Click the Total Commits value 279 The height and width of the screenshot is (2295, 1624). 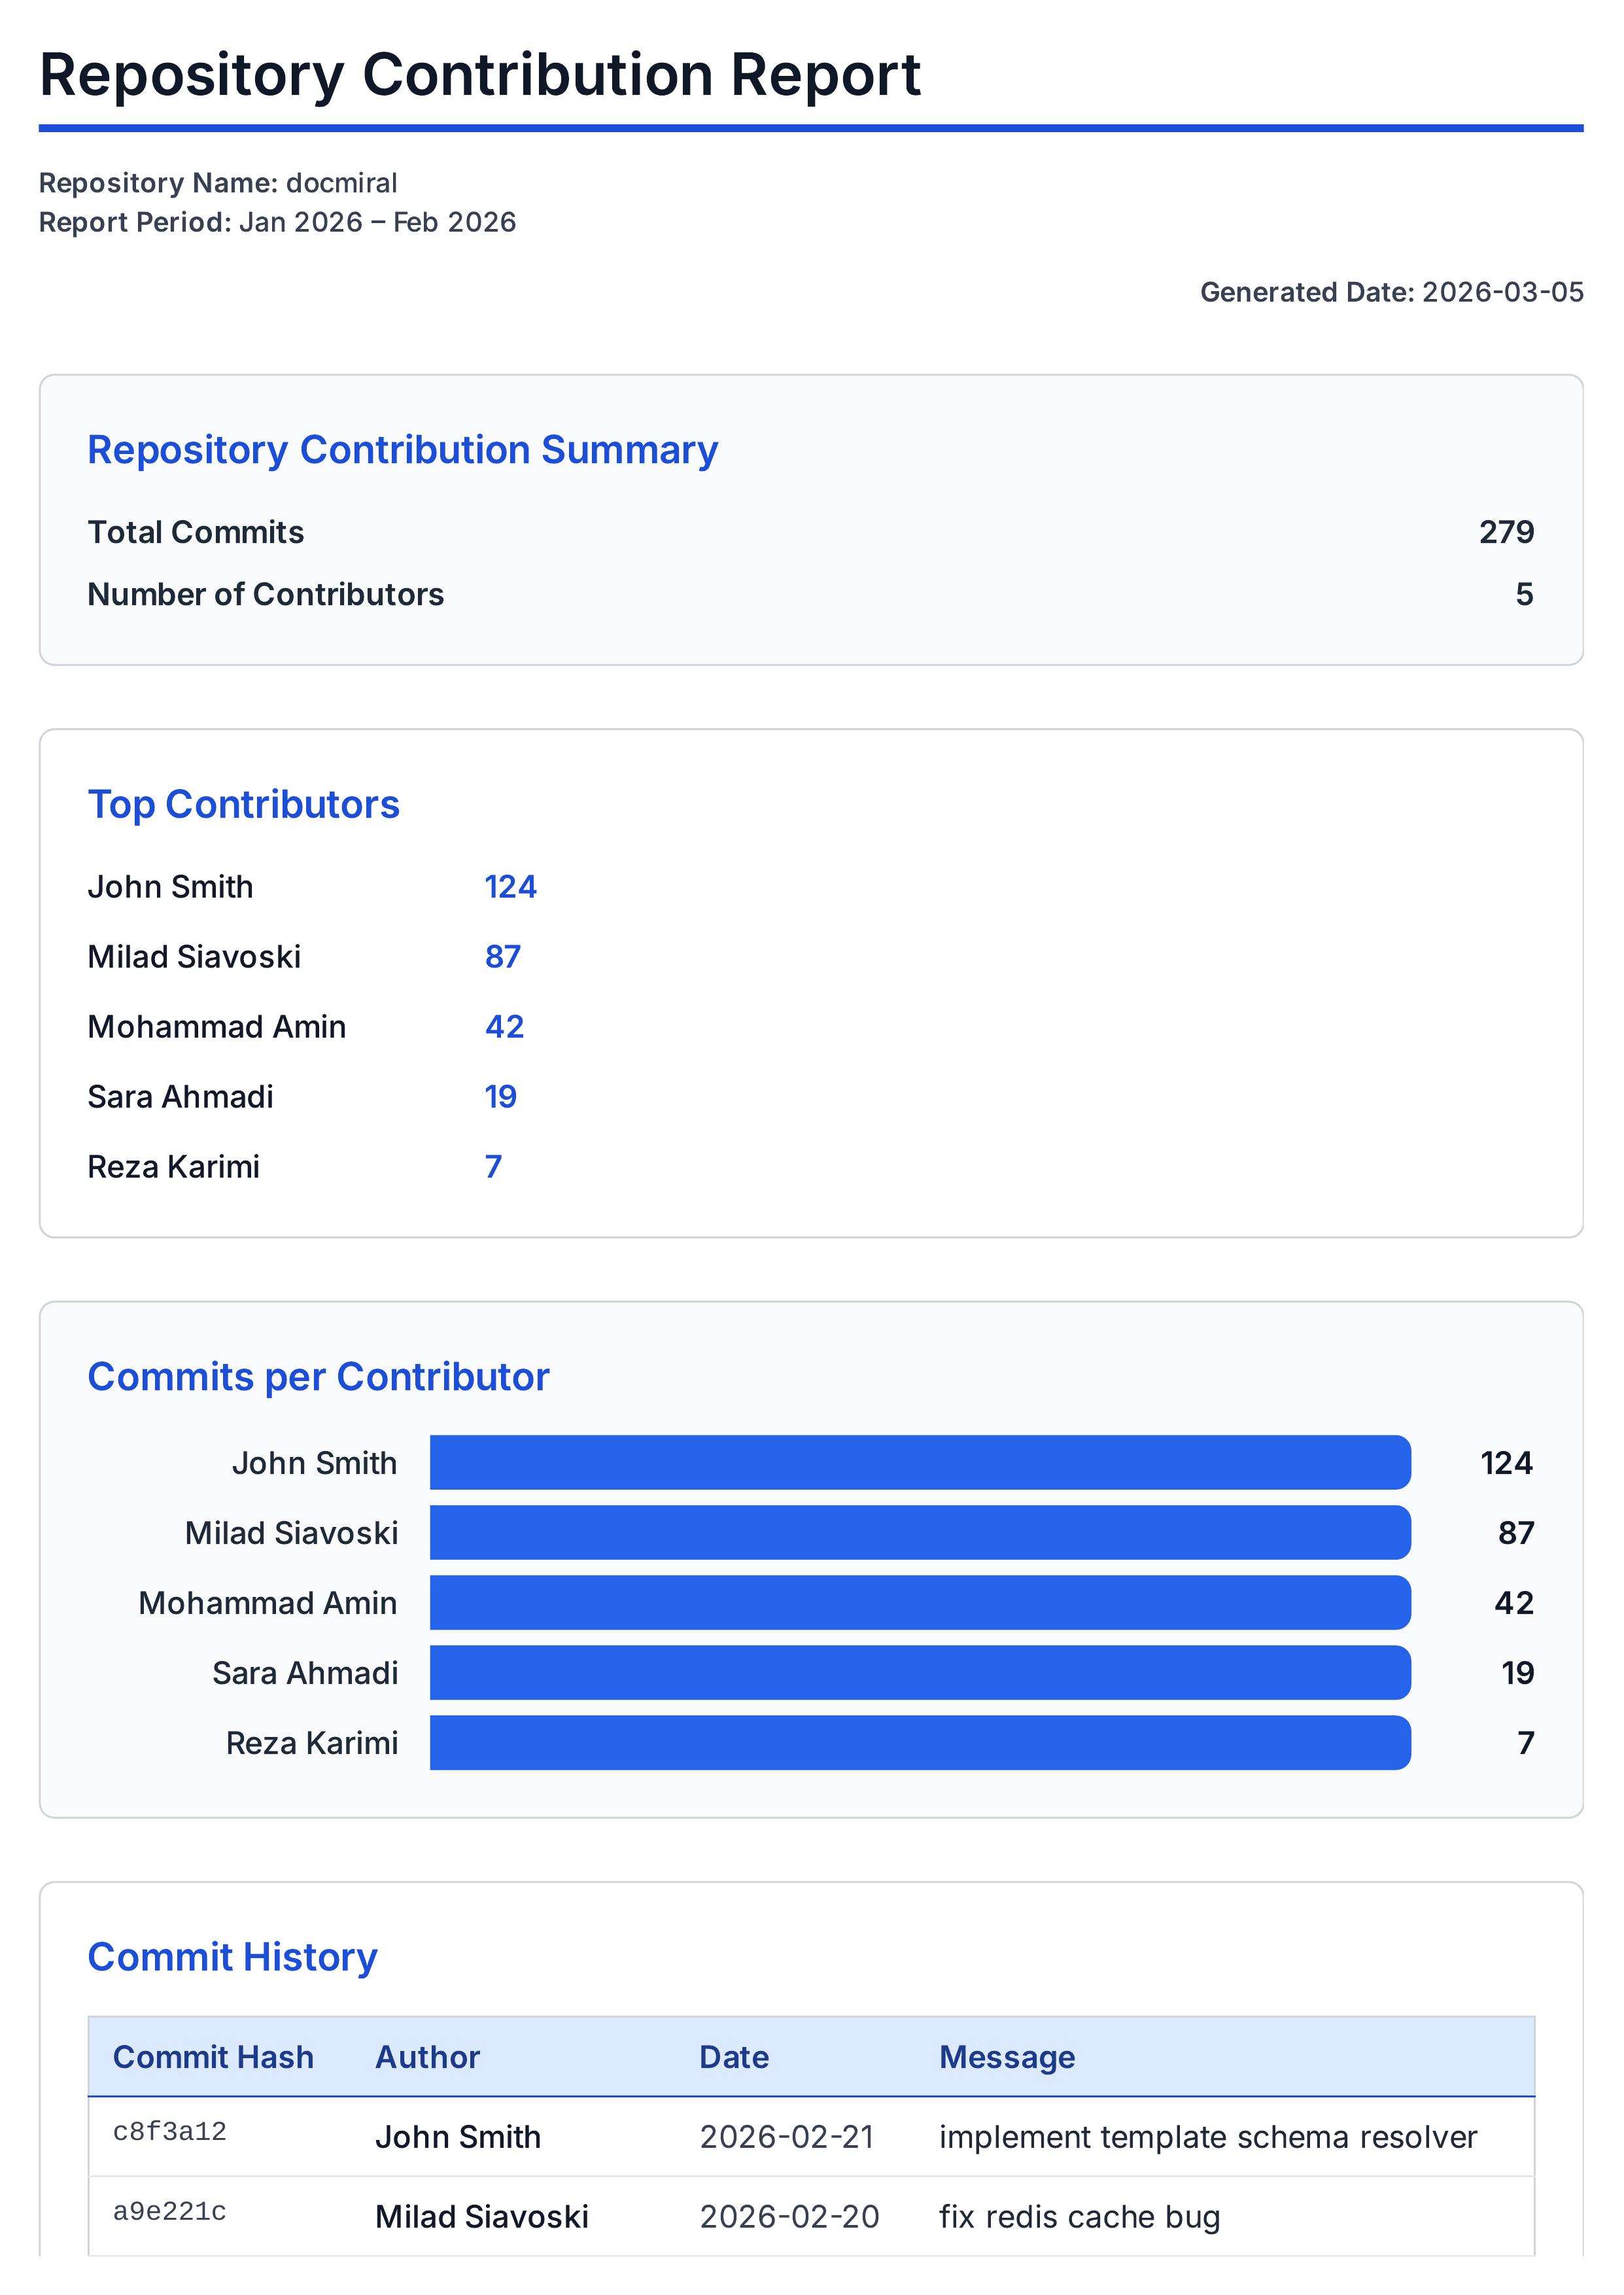1506,532
